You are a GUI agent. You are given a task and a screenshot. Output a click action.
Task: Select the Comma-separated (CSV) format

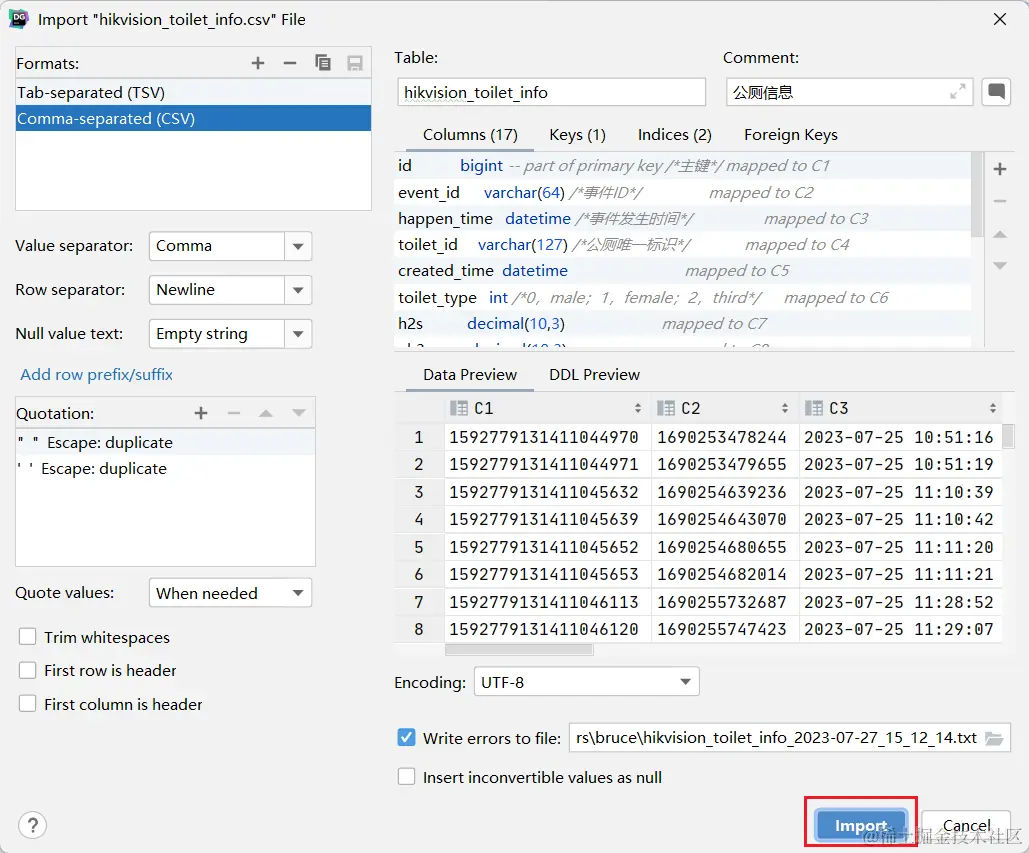click(193, 119)
